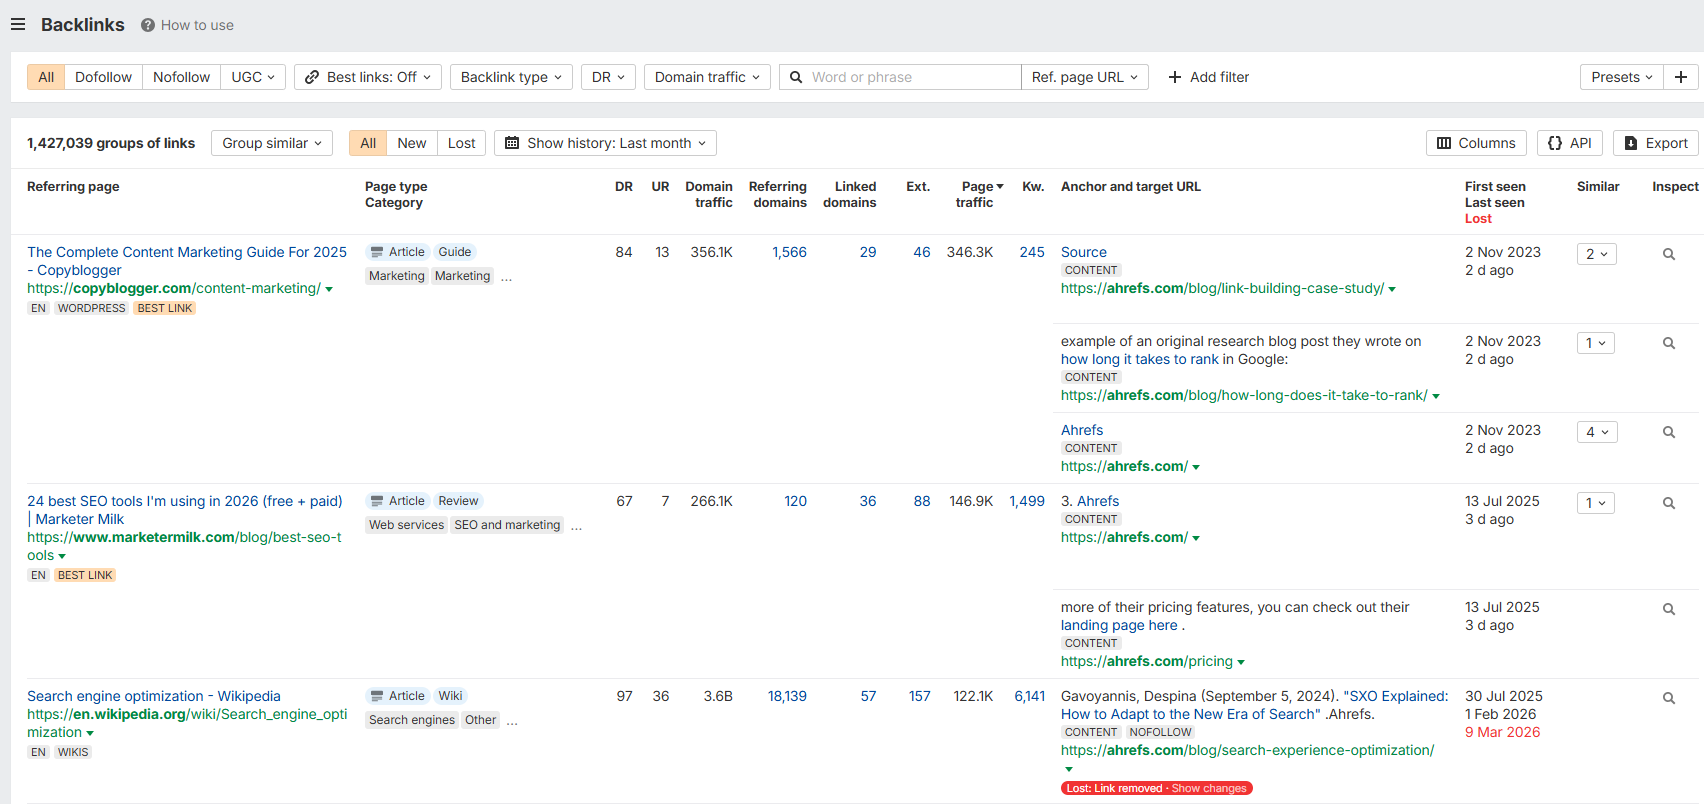The image size is (1704, 804).
Task: Click the 1,427,039 groups of links count
Action: pos(111,143)
